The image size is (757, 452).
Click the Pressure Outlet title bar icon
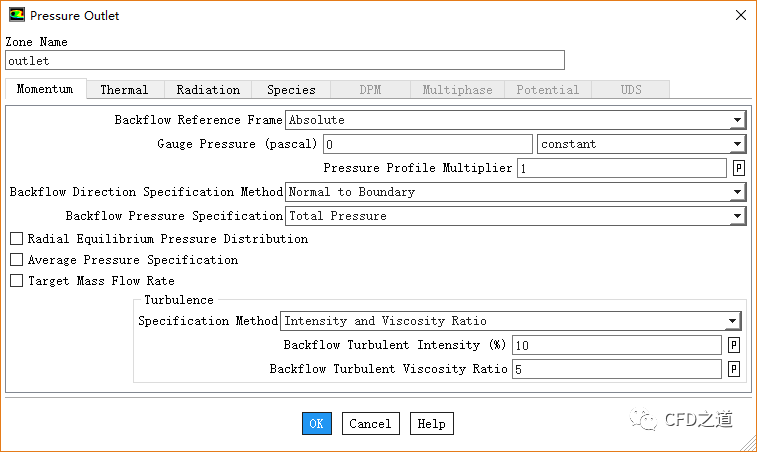[x=16, y=15]
